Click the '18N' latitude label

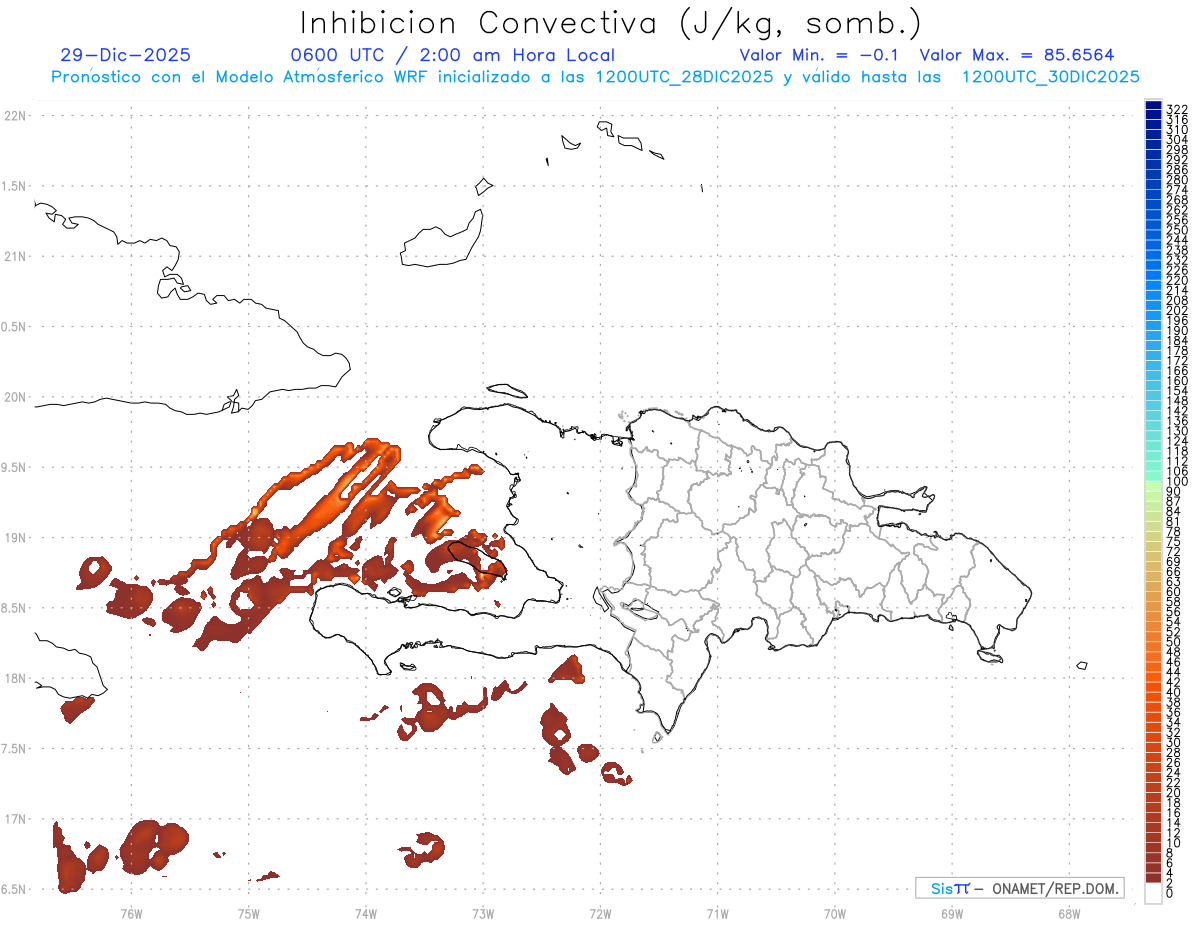pyautogui.click(x=15, y=679)
